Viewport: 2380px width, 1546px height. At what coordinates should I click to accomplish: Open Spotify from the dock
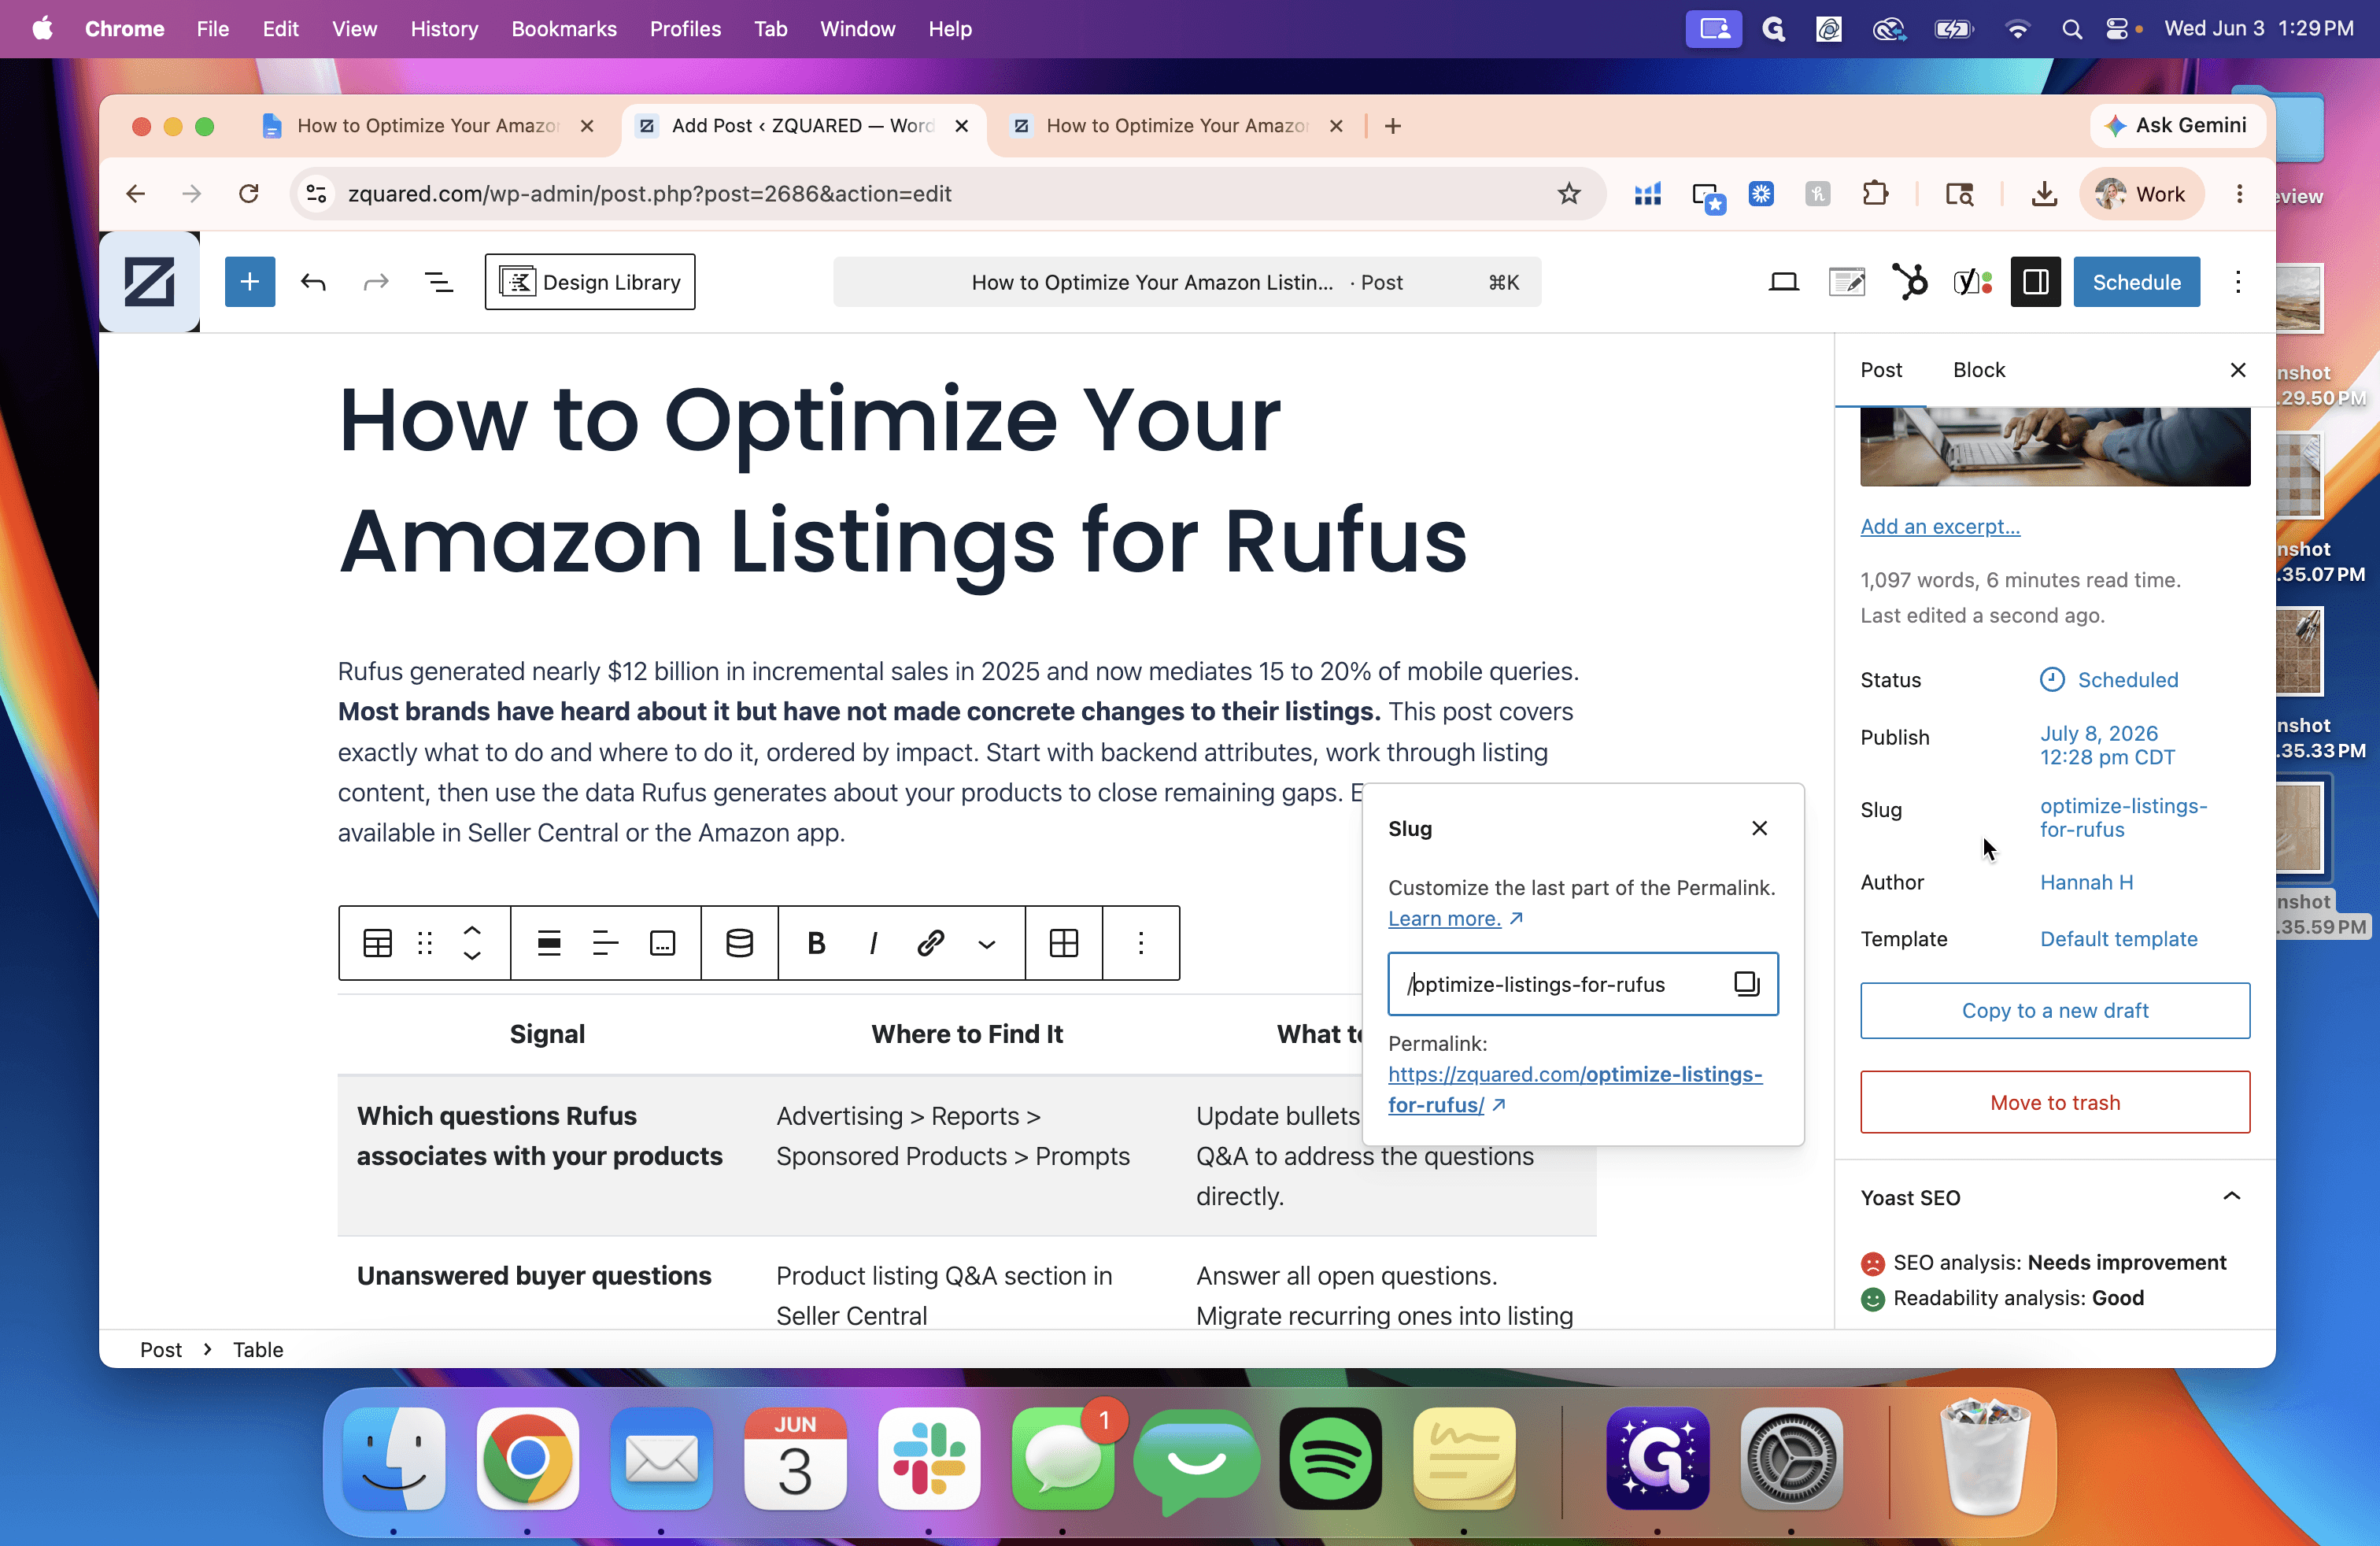pos(1330,1458)
